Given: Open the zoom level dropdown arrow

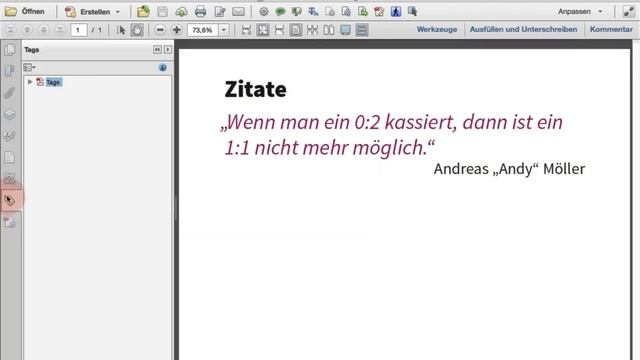Looking at the screenshot, I should click(x=224, y=30).
